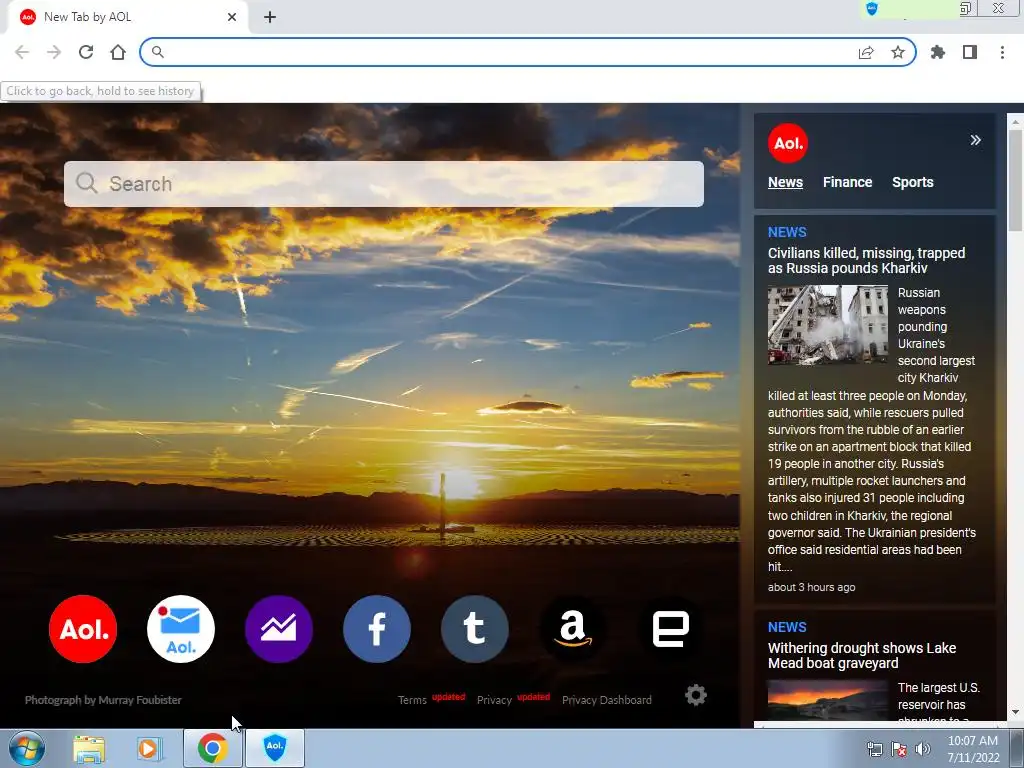Open the Windows Start menu

coord(27,748)
